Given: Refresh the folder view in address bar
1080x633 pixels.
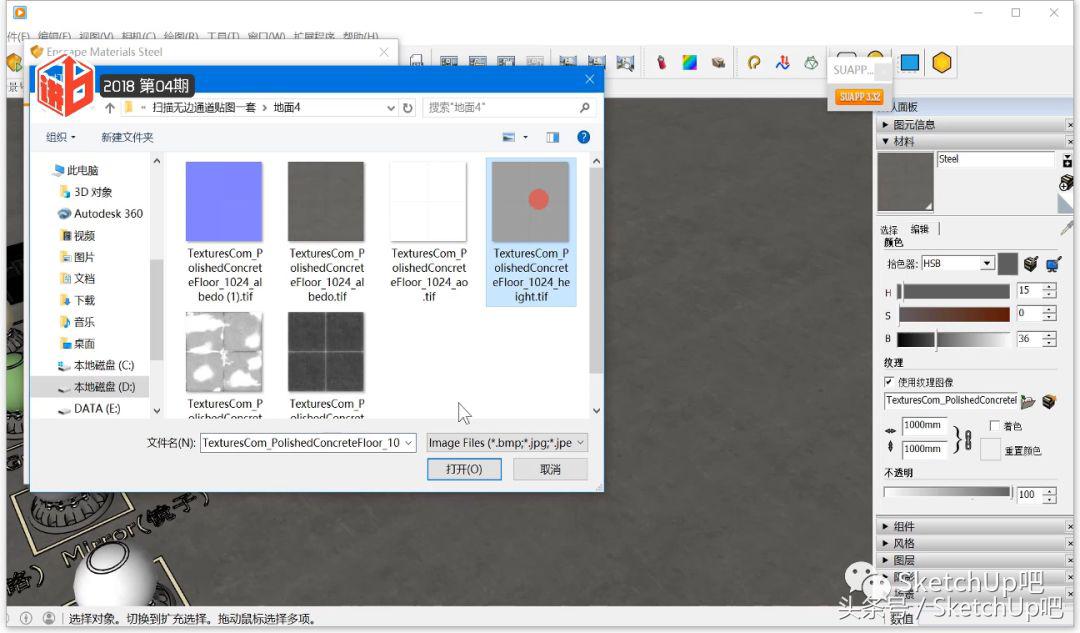Looking at the screenshot, I should [407, 108].
